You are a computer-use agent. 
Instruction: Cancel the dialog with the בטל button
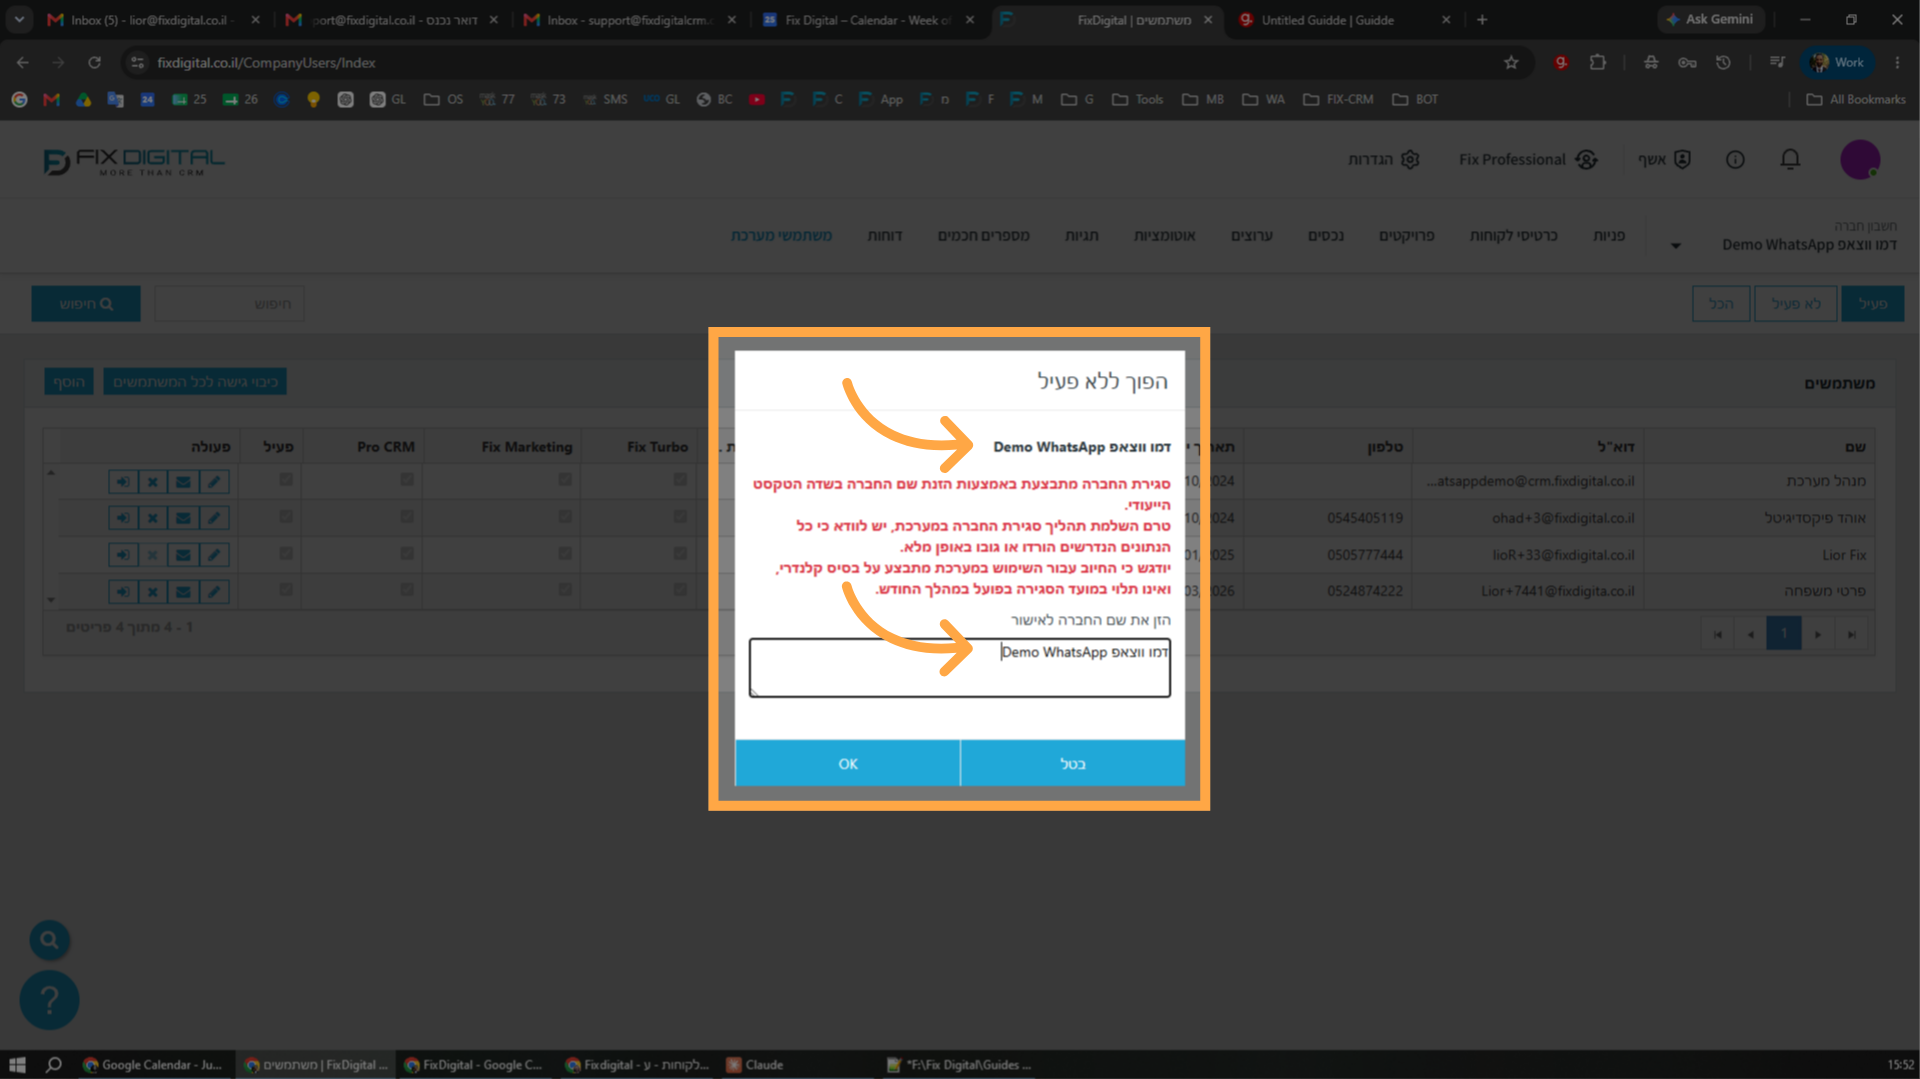click(1073, 764)
